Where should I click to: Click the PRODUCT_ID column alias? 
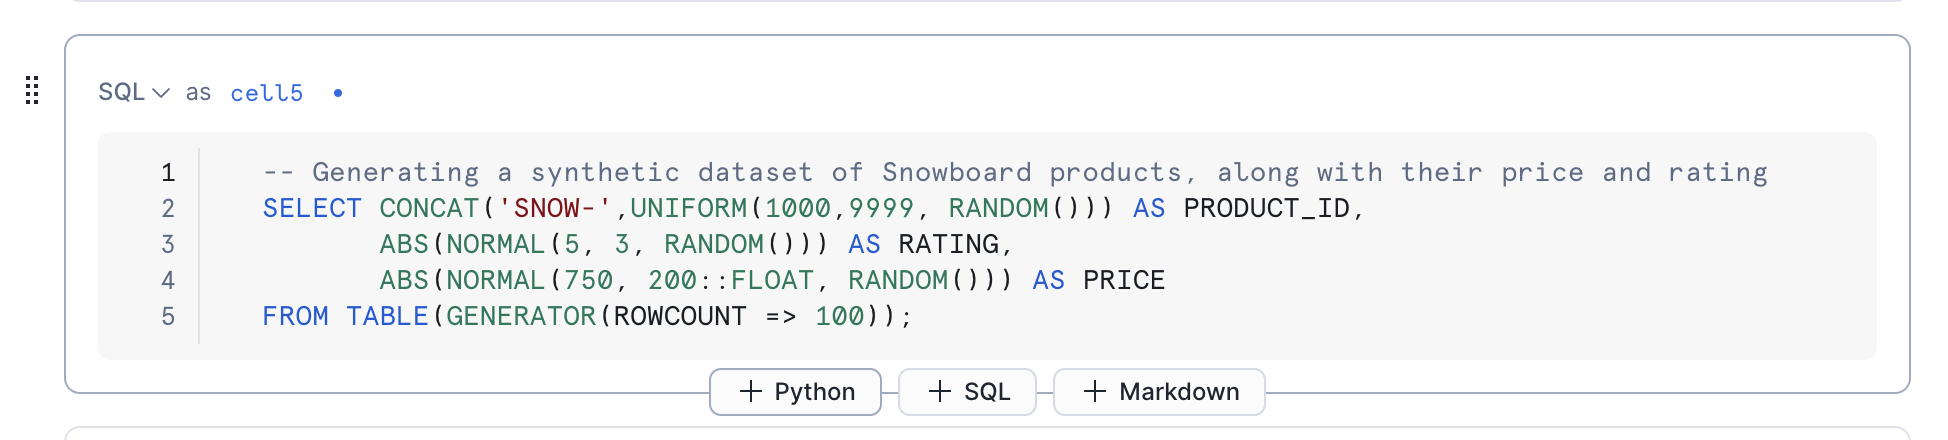(x=1266, y=209)
